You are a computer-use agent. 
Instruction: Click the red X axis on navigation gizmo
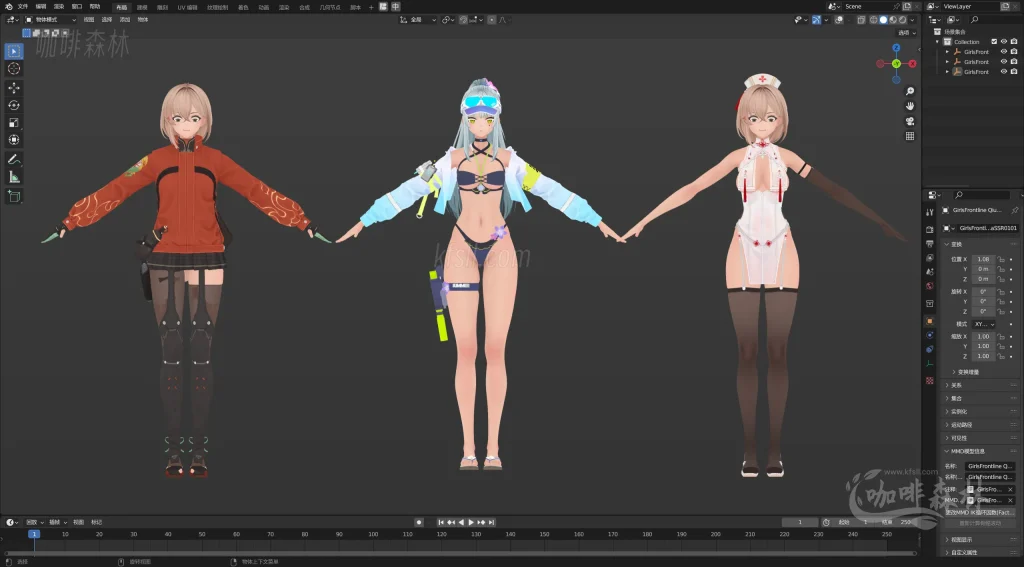(912, 63)
